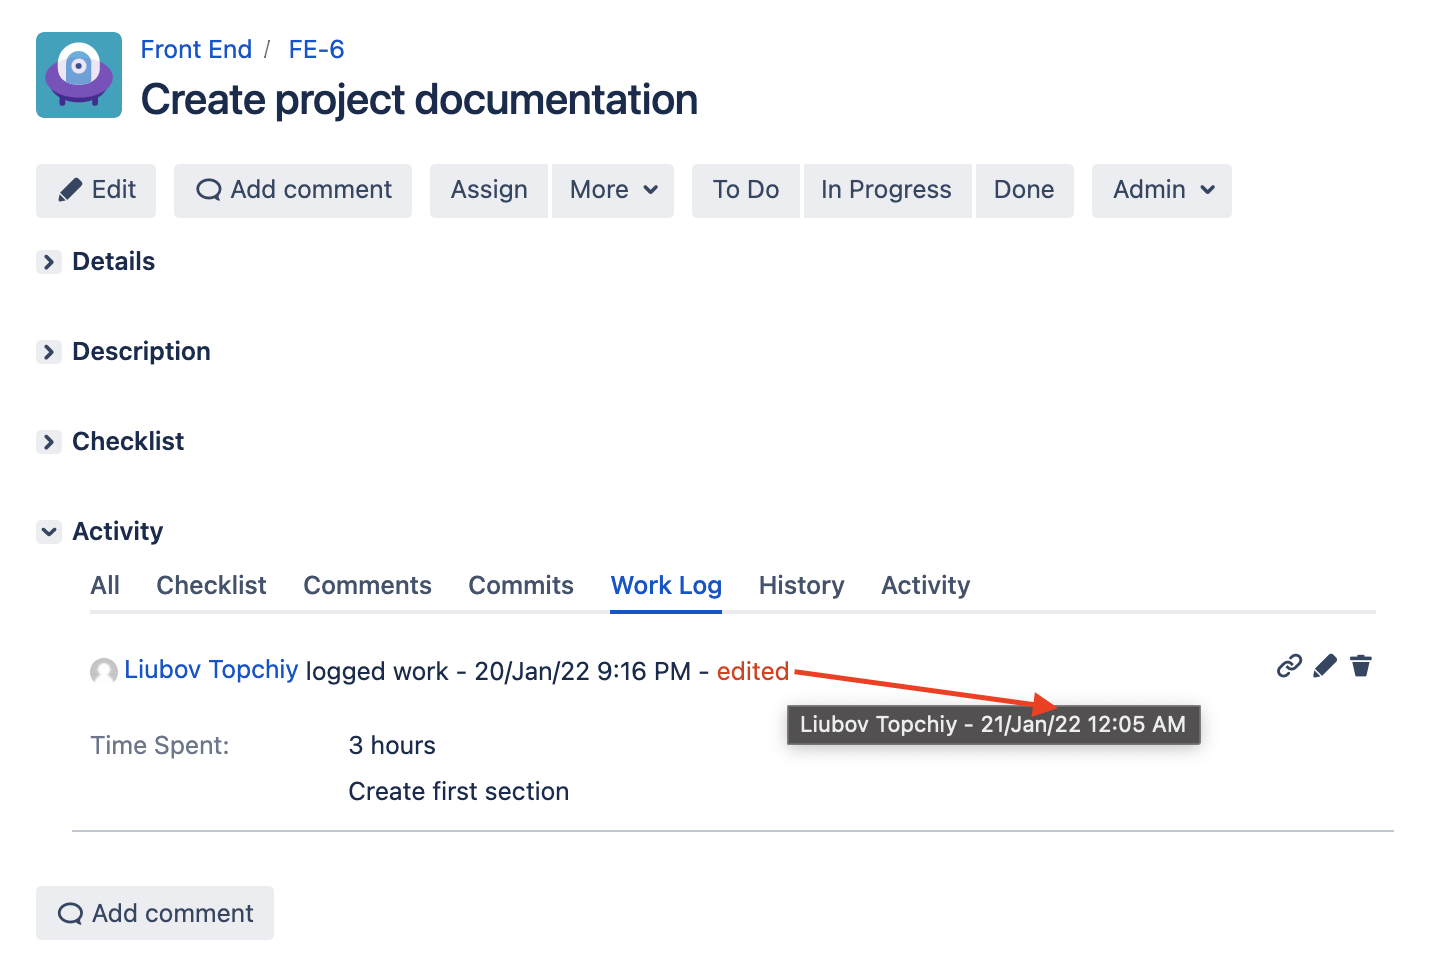Viewport: 1438px width, 978px height.
Task: Open the More dropdown menu
Action: tap(613, 190)
